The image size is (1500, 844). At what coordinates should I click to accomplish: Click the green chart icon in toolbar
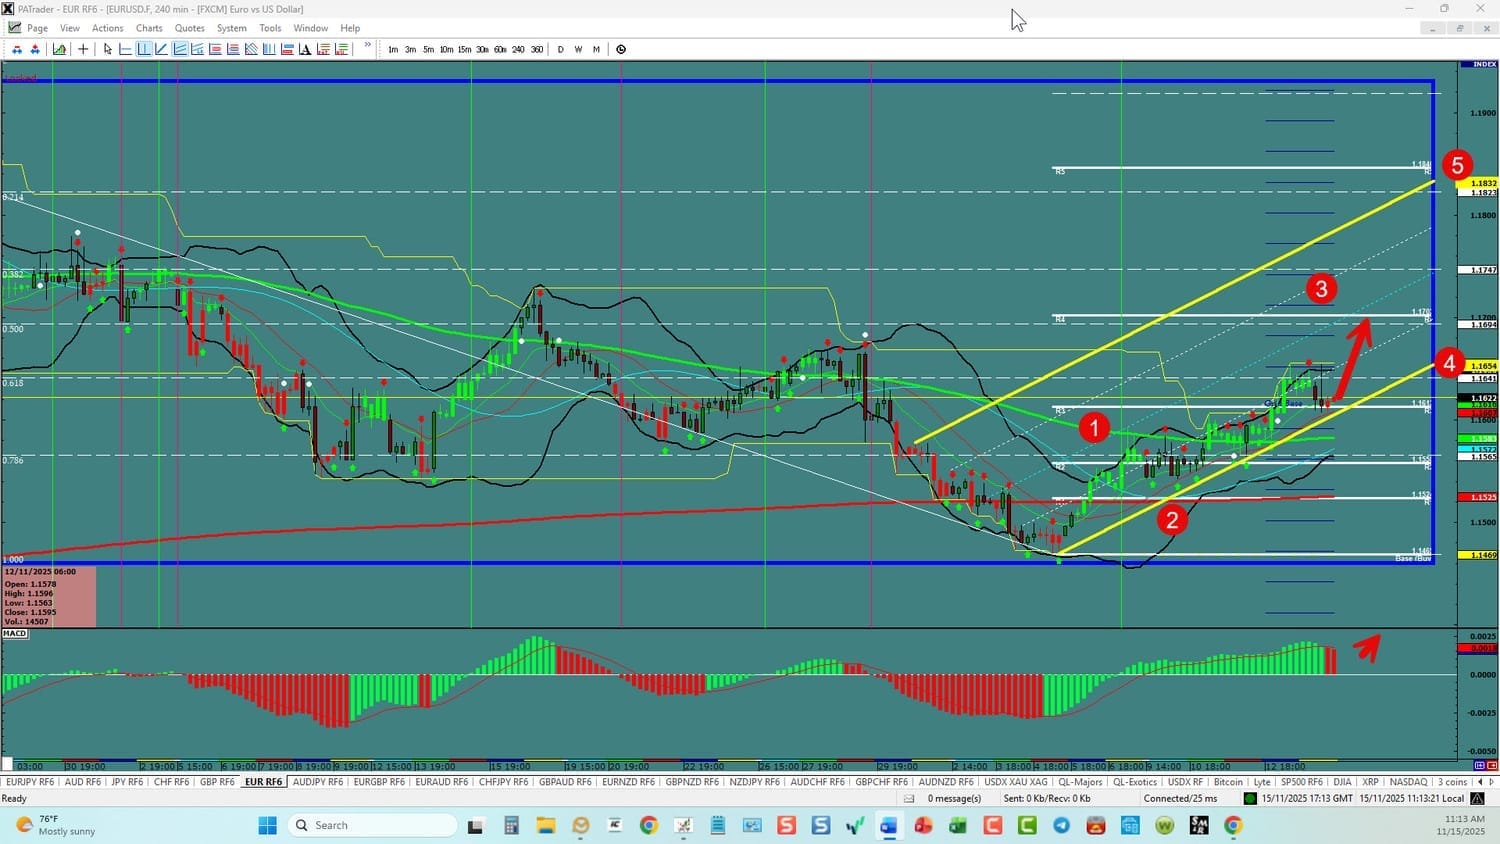point(60,49)
